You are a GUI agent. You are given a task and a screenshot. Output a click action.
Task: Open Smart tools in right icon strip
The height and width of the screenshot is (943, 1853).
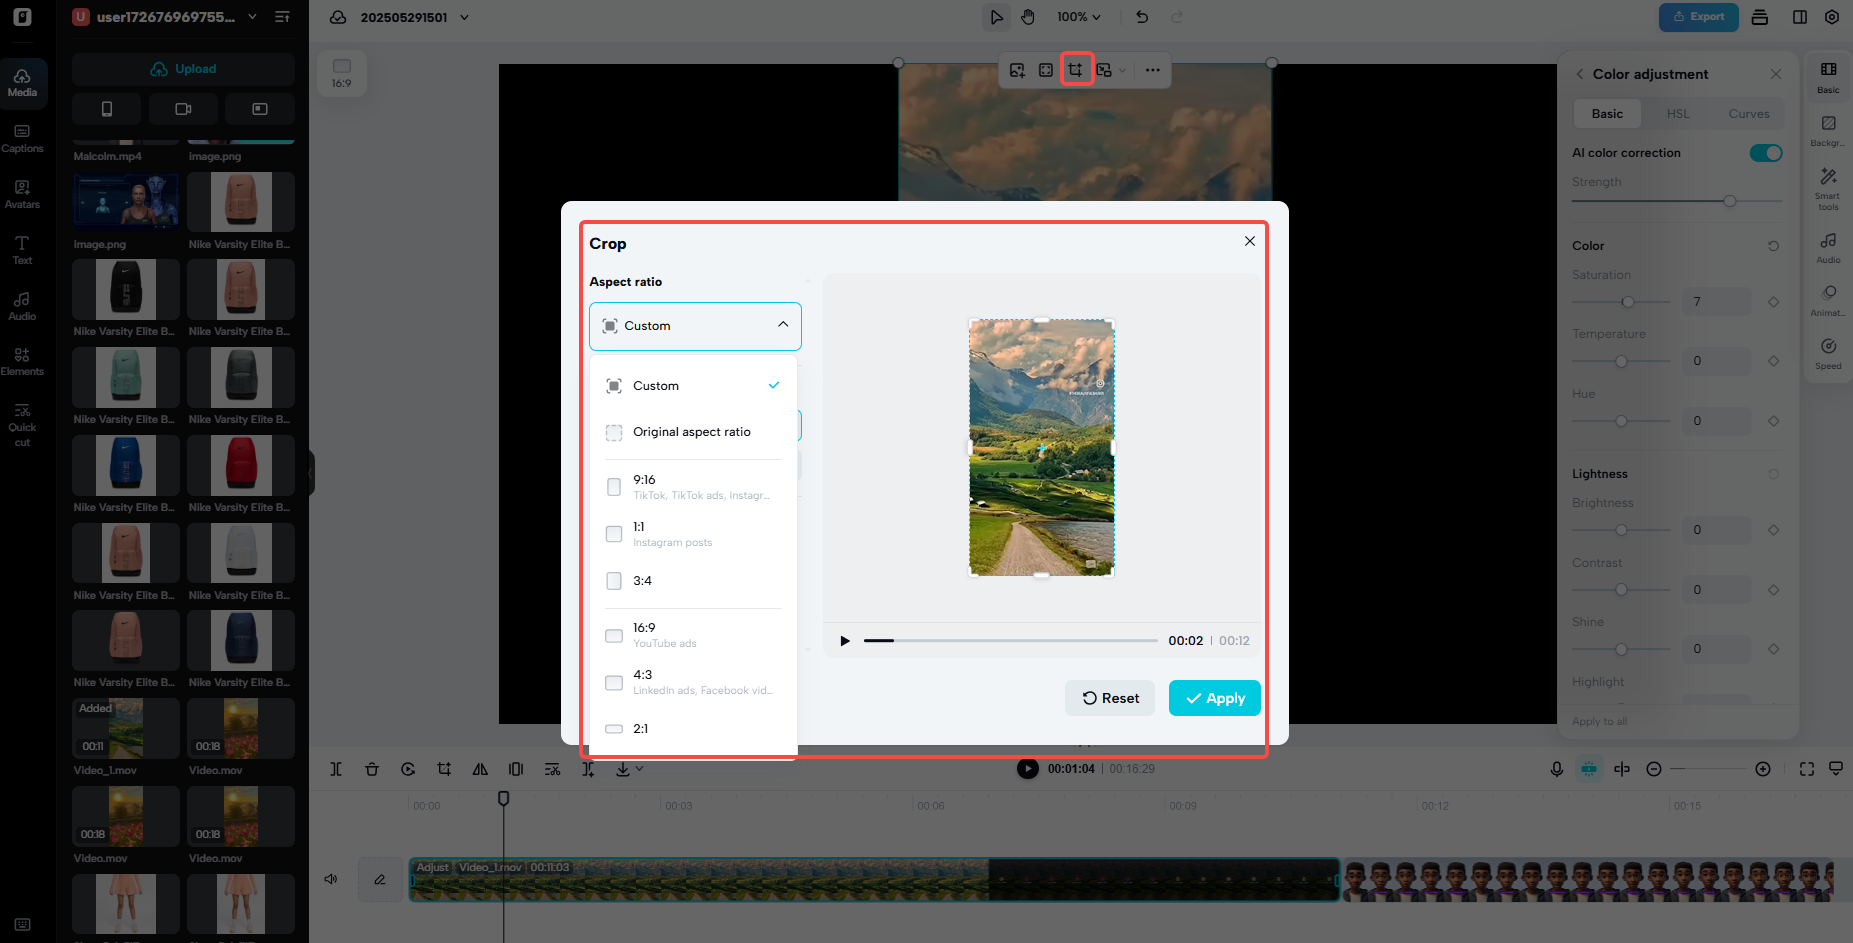click(x=1828, y=188)
